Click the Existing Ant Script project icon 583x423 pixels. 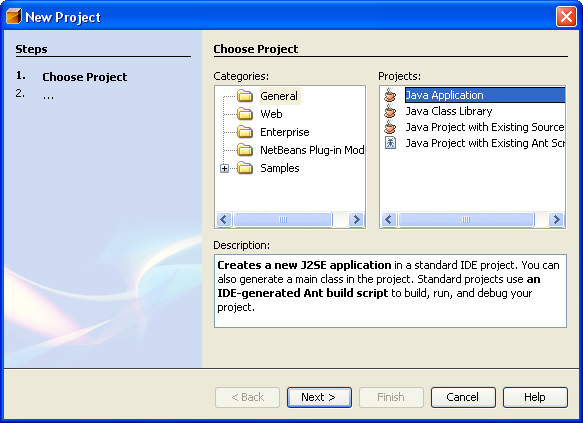coord(390,143)
